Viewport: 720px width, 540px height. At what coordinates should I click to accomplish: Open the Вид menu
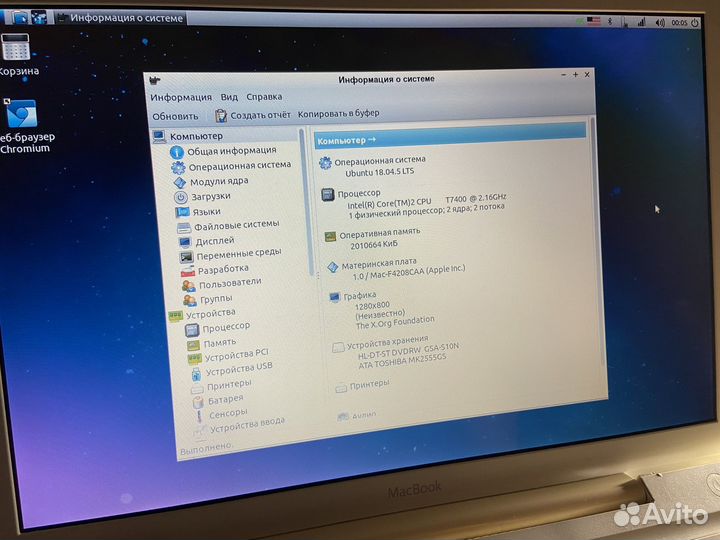click(x=229, y=97)
